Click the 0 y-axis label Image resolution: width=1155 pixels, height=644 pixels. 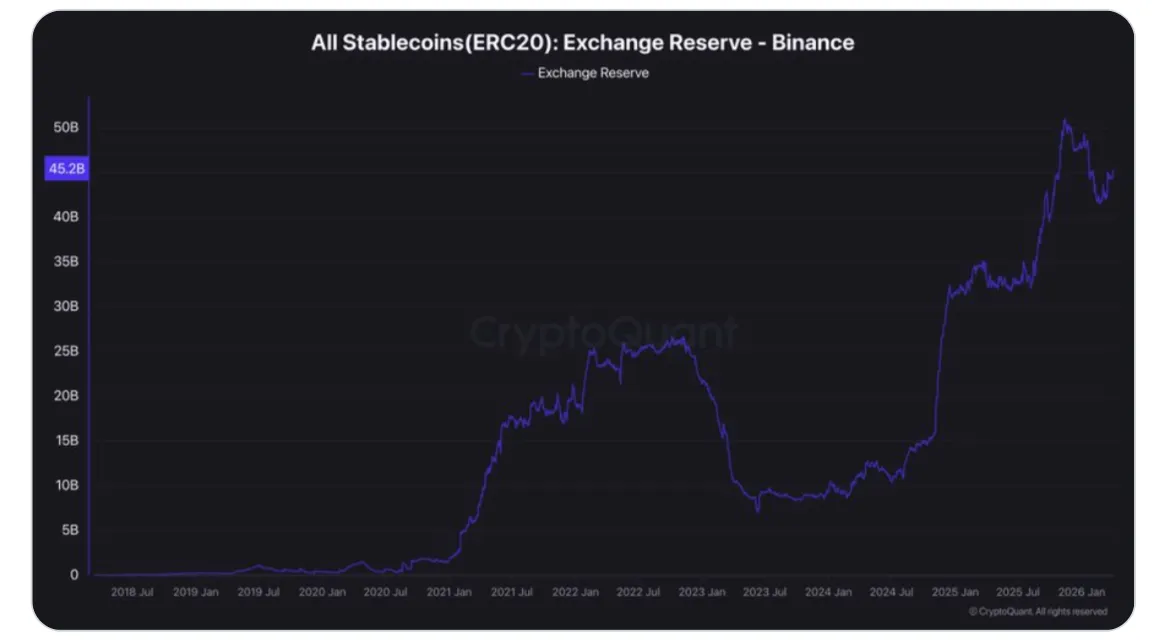point(74,575)
